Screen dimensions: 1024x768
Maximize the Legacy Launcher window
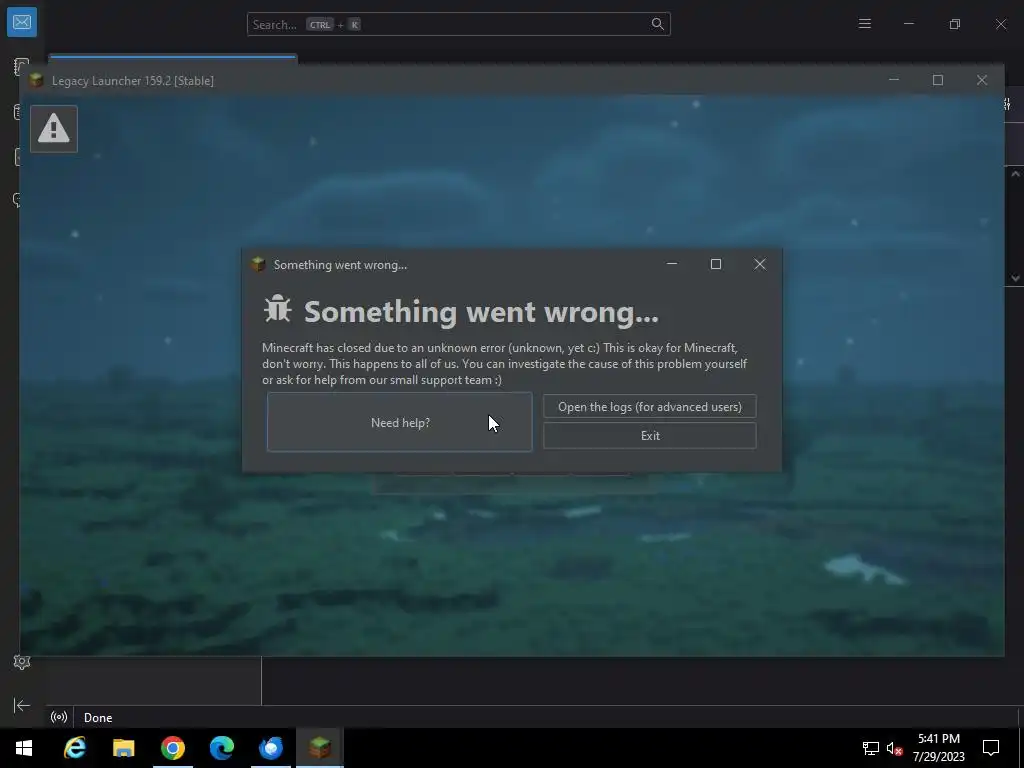tap(938, 80)
